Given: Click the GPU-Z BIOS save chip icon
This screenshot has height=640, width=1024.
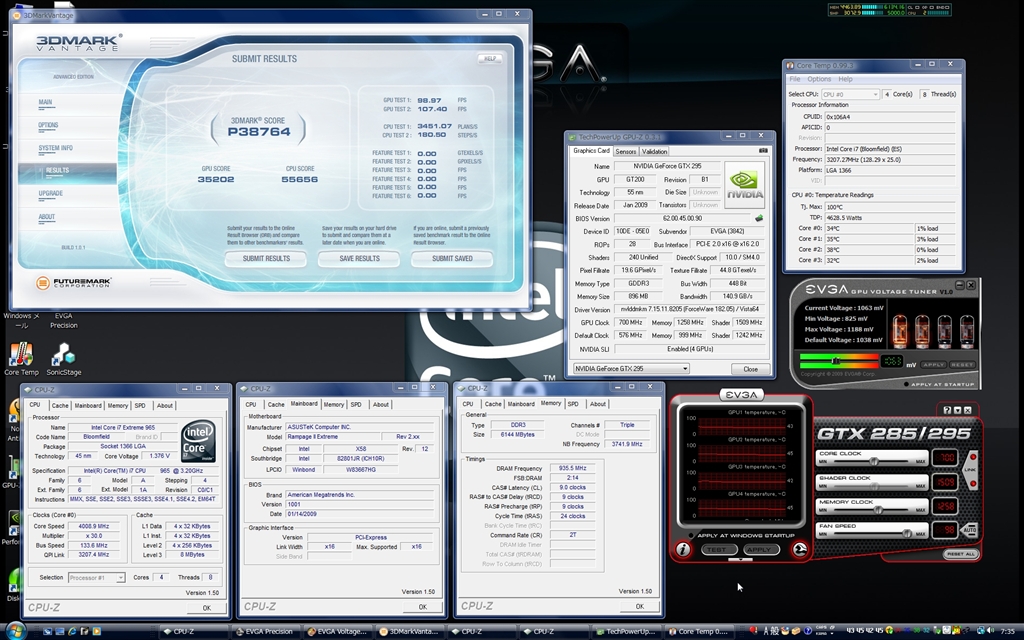Looking at the screenshot, I should 759,218.
